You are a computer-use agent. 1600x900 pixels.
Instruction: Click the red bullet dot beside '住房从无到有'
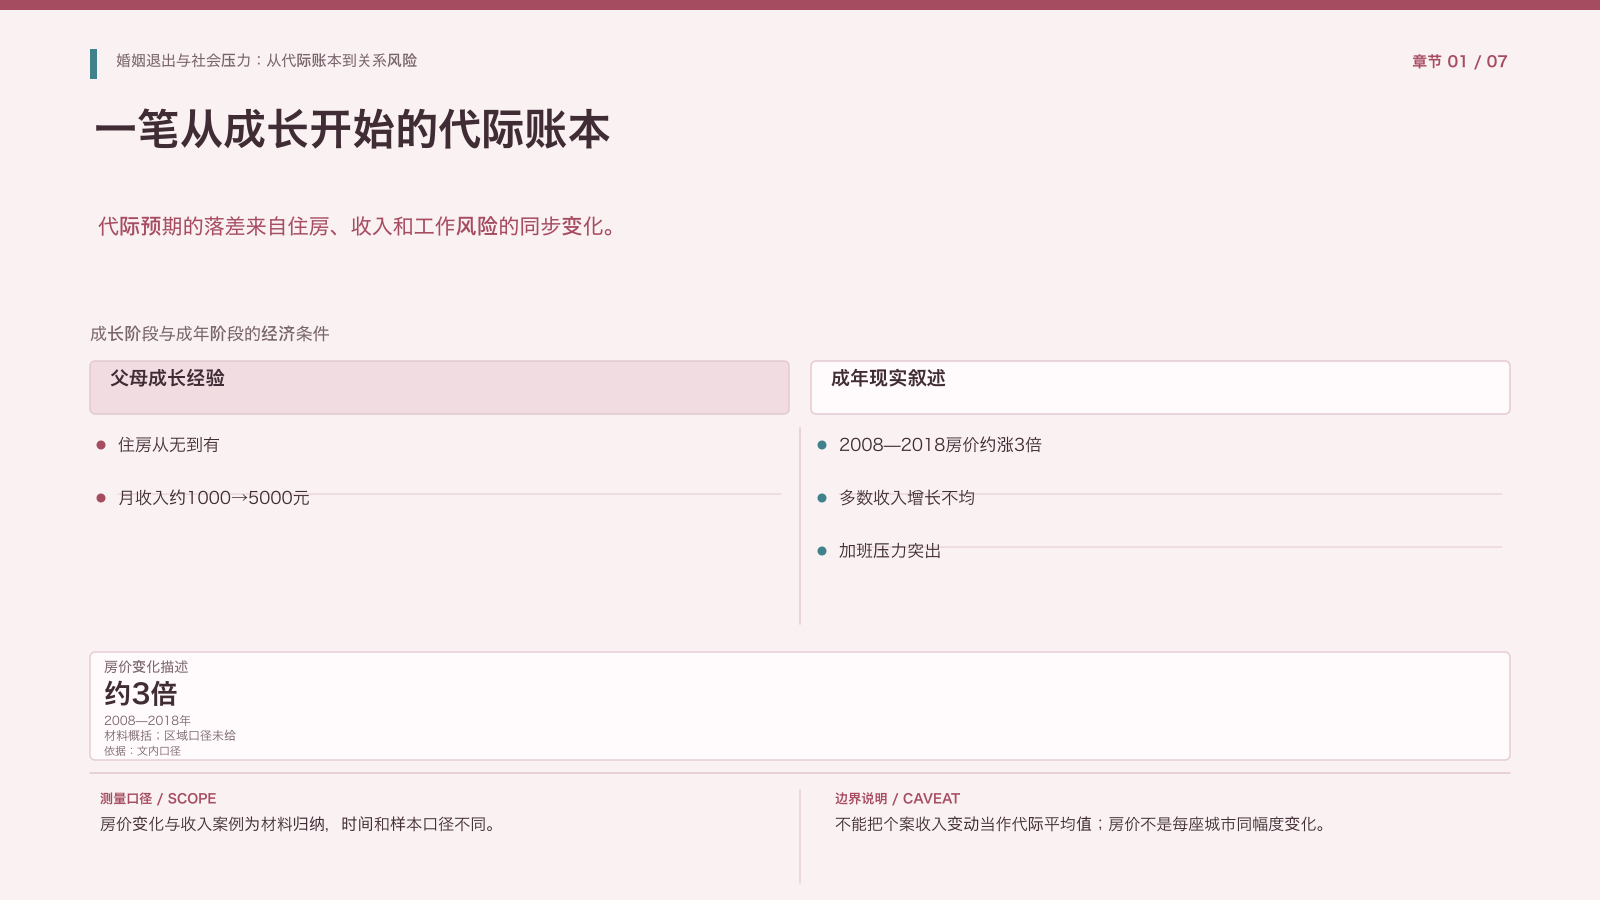pos(101,445)
